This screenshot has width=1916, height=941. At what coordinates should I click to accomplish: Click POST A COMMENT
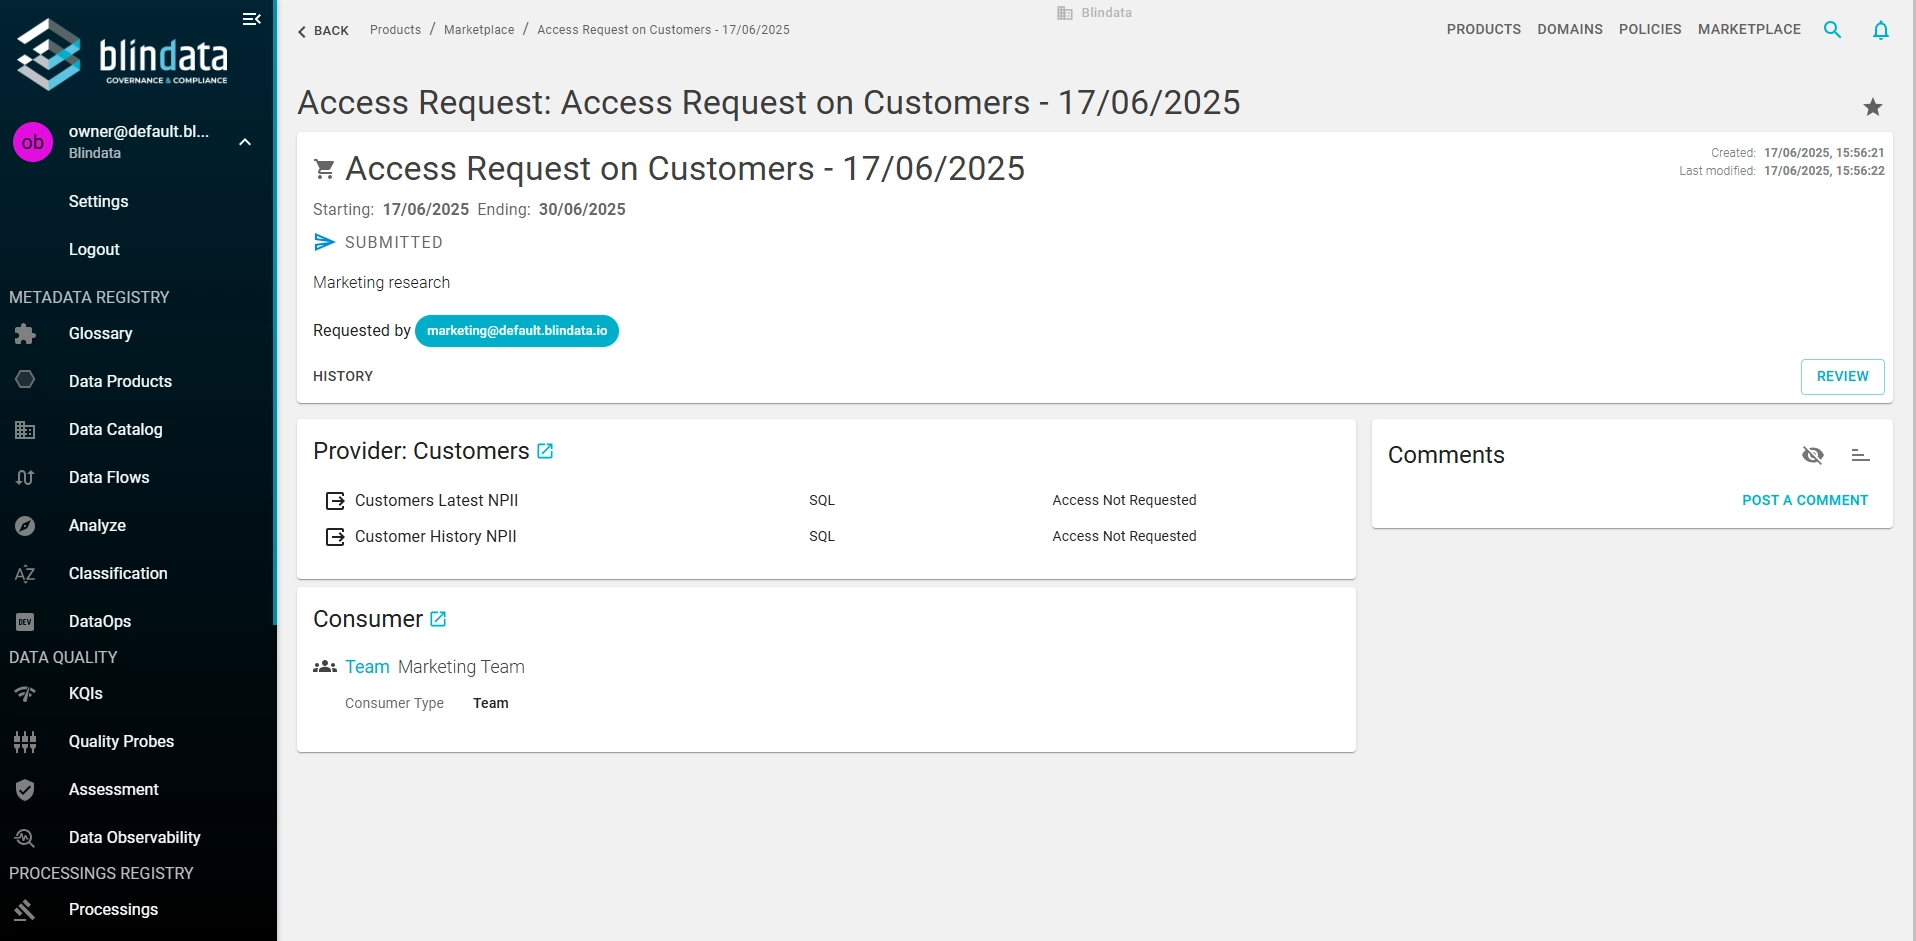(1804, 500)
